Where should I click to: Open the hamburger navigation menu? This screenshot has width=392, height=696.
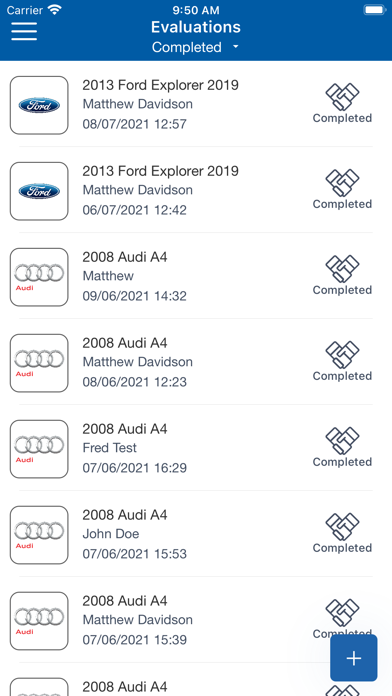pos(24,31)
